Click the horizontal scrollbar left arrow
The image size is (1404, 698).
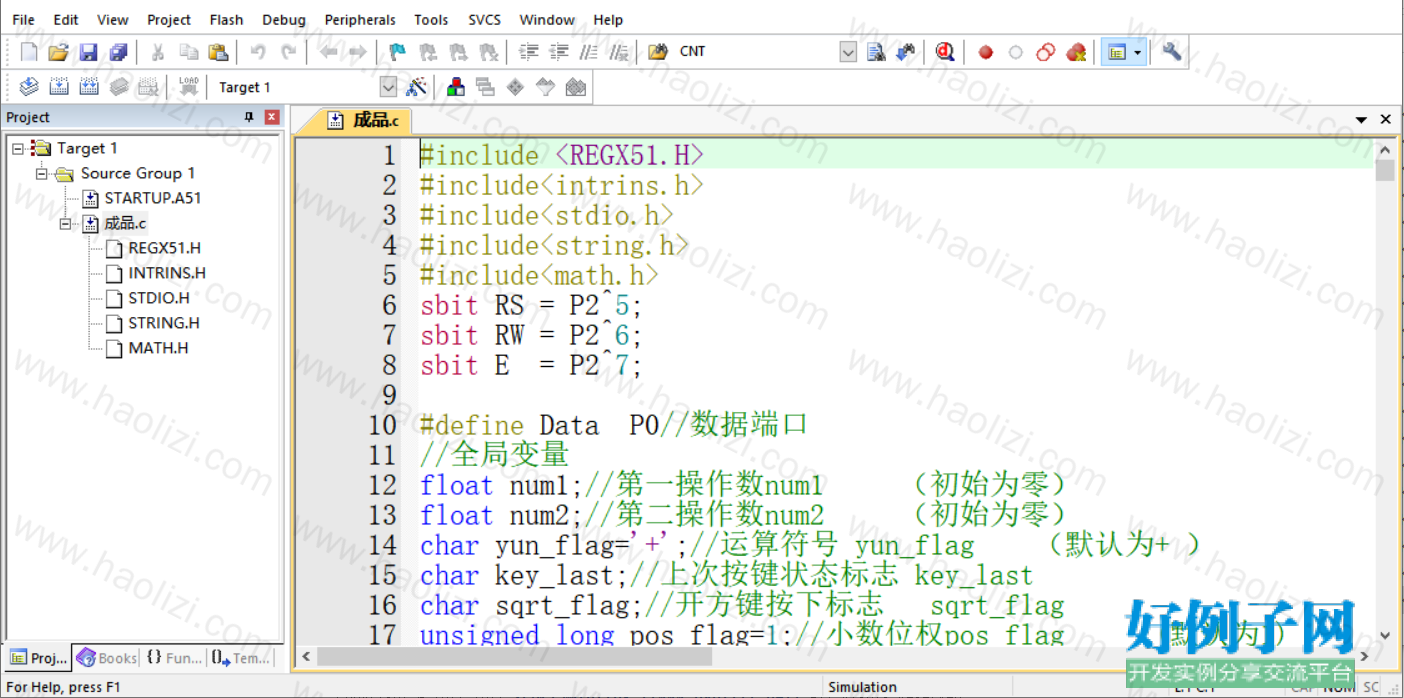[306, 657]
